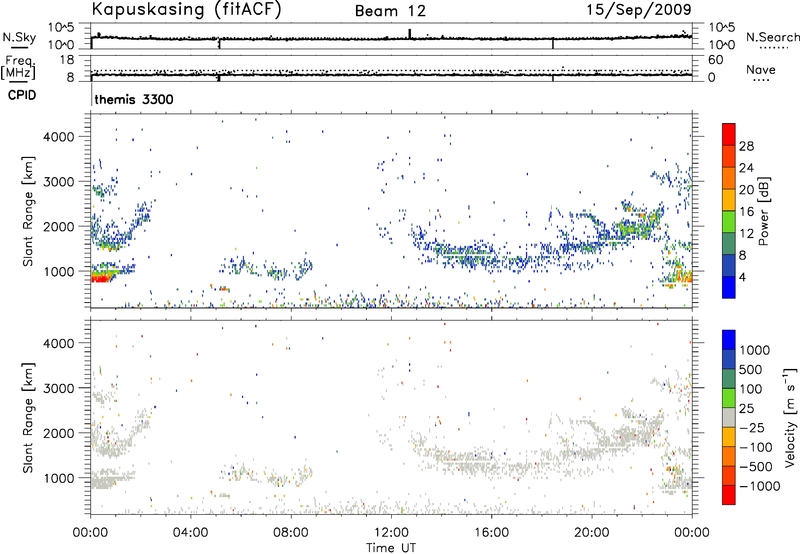
Task: Click the '20:00' time tick label
Action: [x=592, y=533]
